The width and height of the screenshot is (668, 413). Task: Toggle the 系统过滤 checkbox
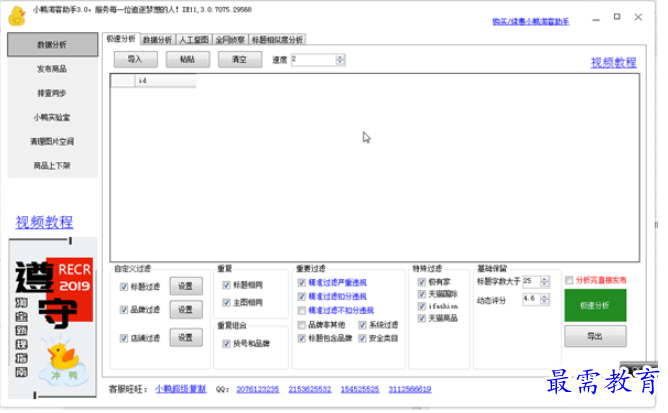coord(363,325)
